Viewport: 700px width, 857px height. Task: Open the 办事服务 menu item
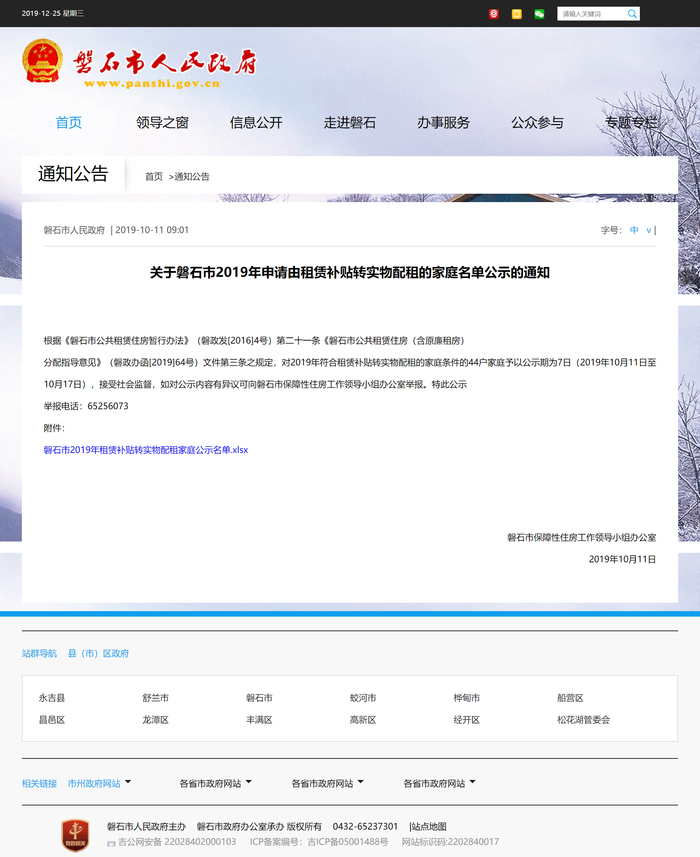[444, 122]
